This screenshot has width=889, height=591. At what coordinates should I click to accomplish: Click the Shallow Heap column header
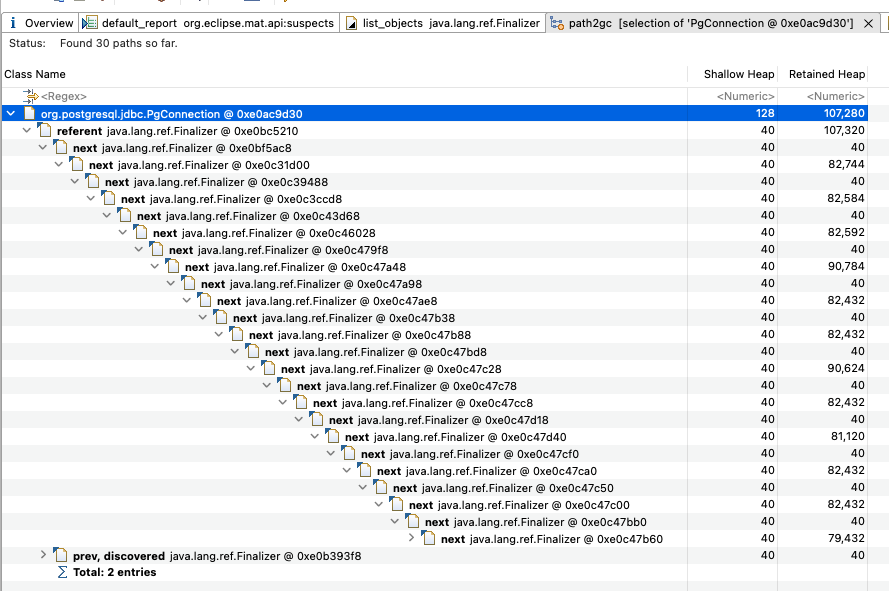pos(739,74)
